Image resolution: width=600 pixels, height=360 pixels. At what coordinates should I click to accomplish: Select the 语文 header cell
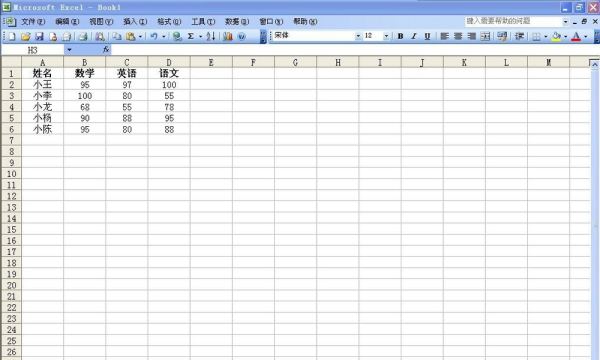(x=169, y=73)
